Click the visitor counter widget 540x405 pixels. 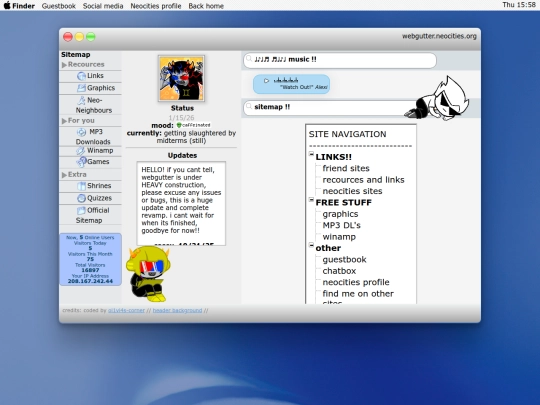(x=90, y=259)
